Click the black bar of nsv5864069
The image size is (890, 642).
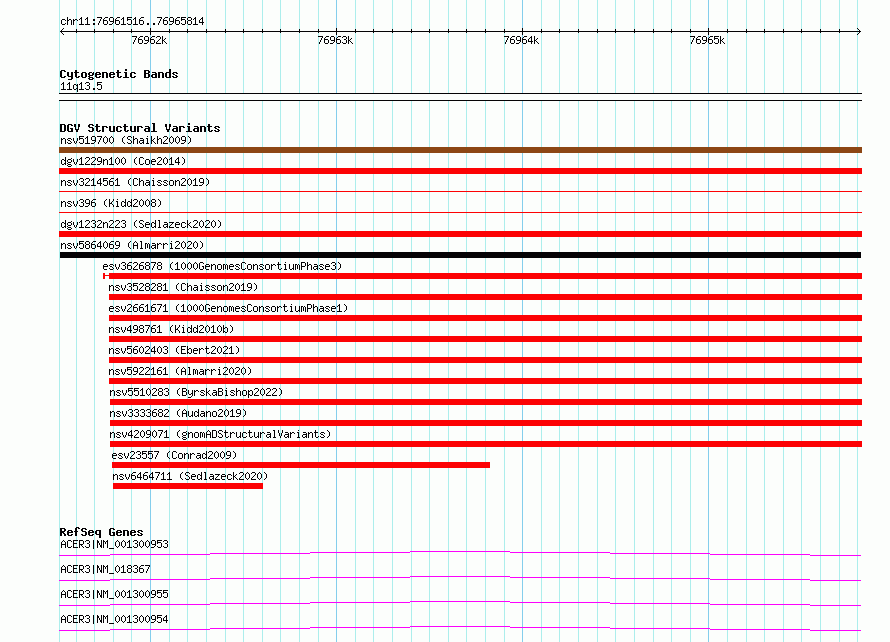tap(460, 255)
